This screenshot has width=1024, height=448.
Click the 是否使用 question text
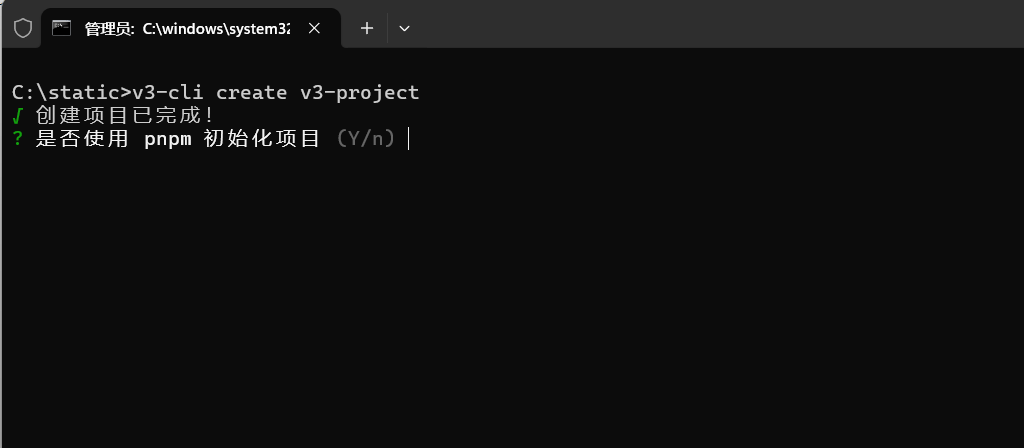(x=82, y=139)
